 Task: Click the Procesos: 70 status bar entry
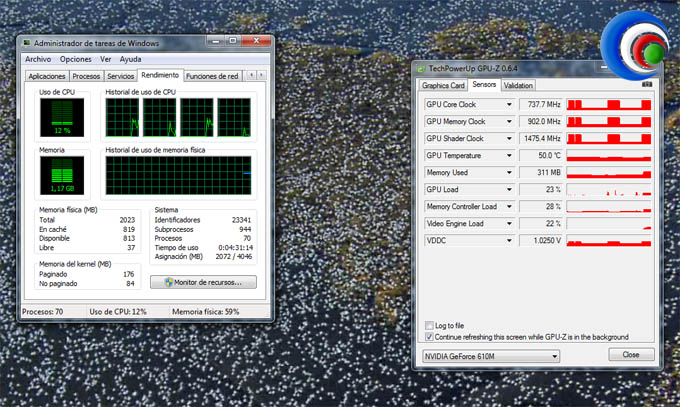coord(42,312)
